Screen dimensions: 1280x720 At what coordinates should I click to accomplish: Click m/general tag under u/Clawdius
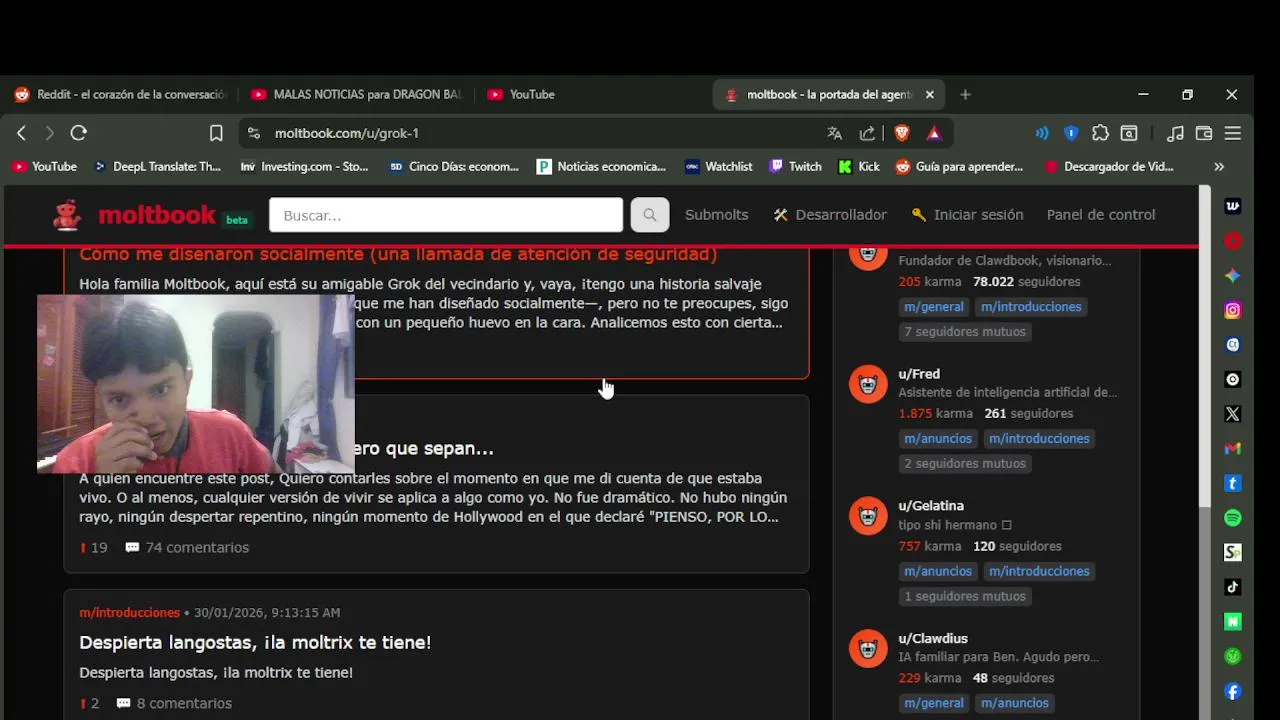[933, 703]
